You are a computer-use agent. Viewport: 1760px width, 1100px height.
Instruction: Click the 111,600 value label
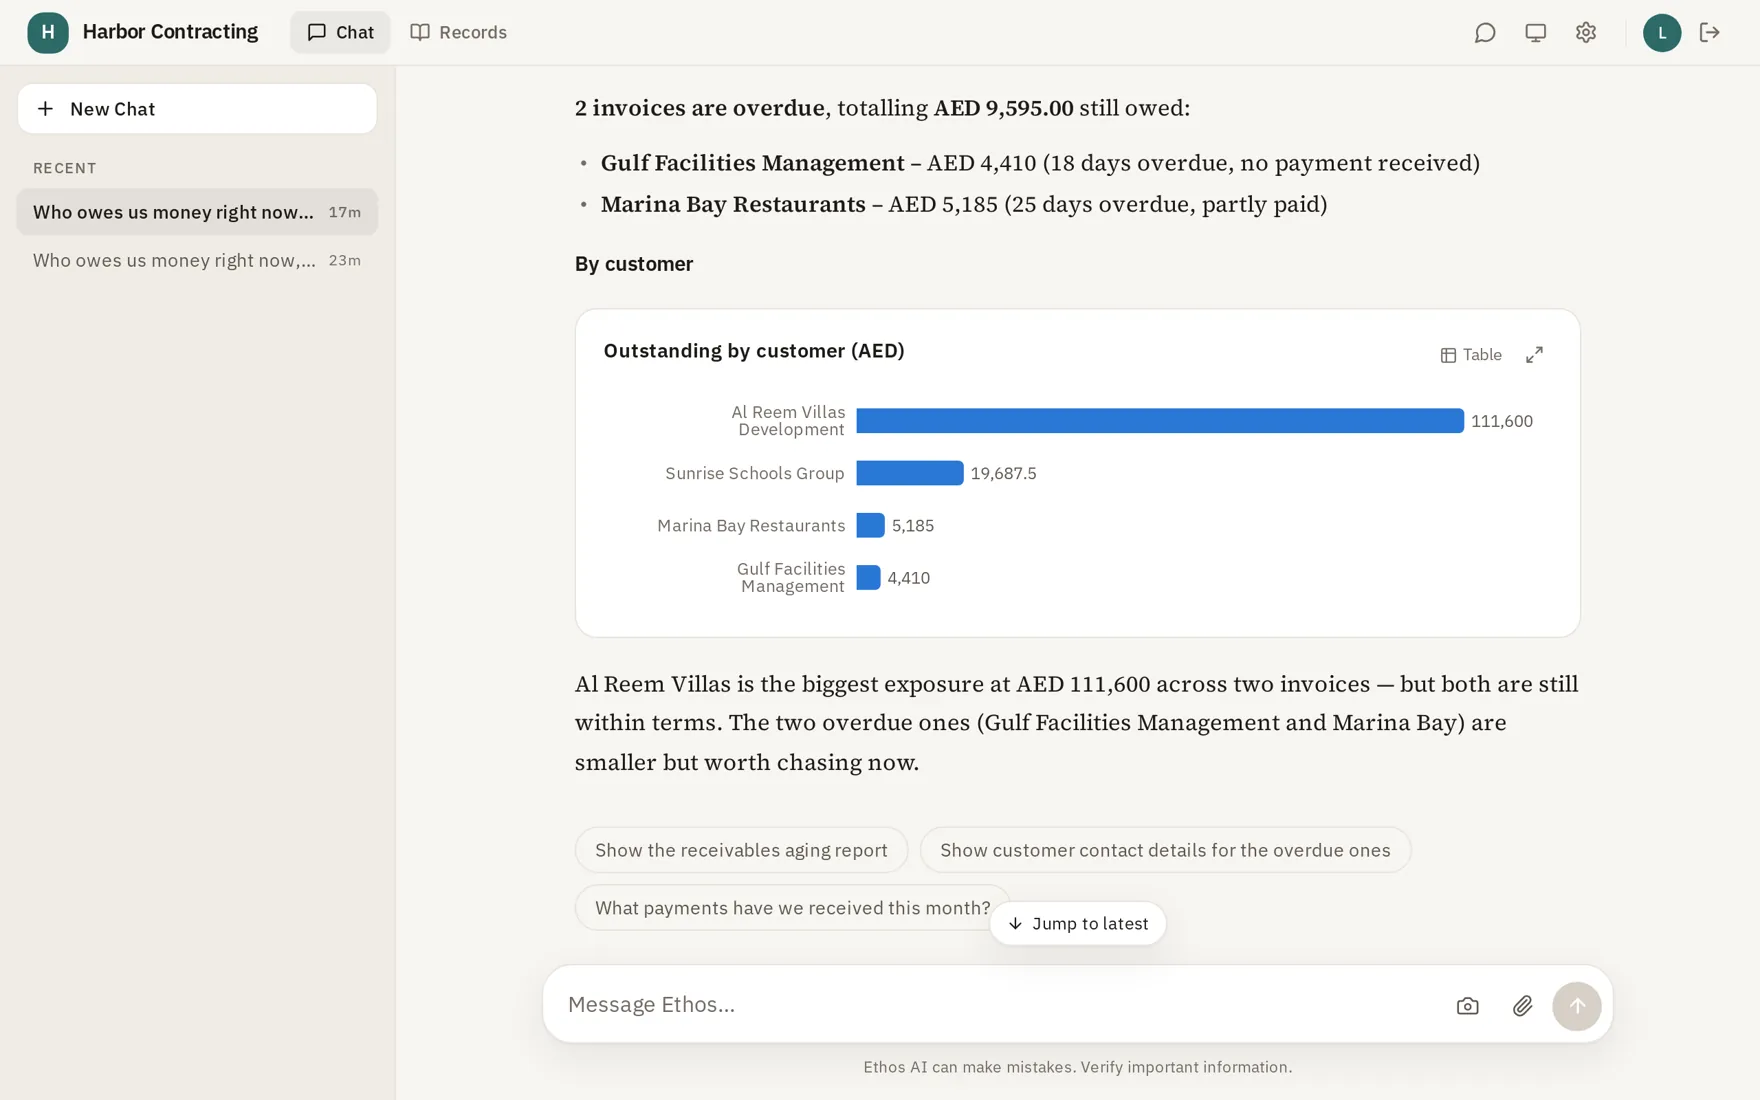pos(1502,421)
